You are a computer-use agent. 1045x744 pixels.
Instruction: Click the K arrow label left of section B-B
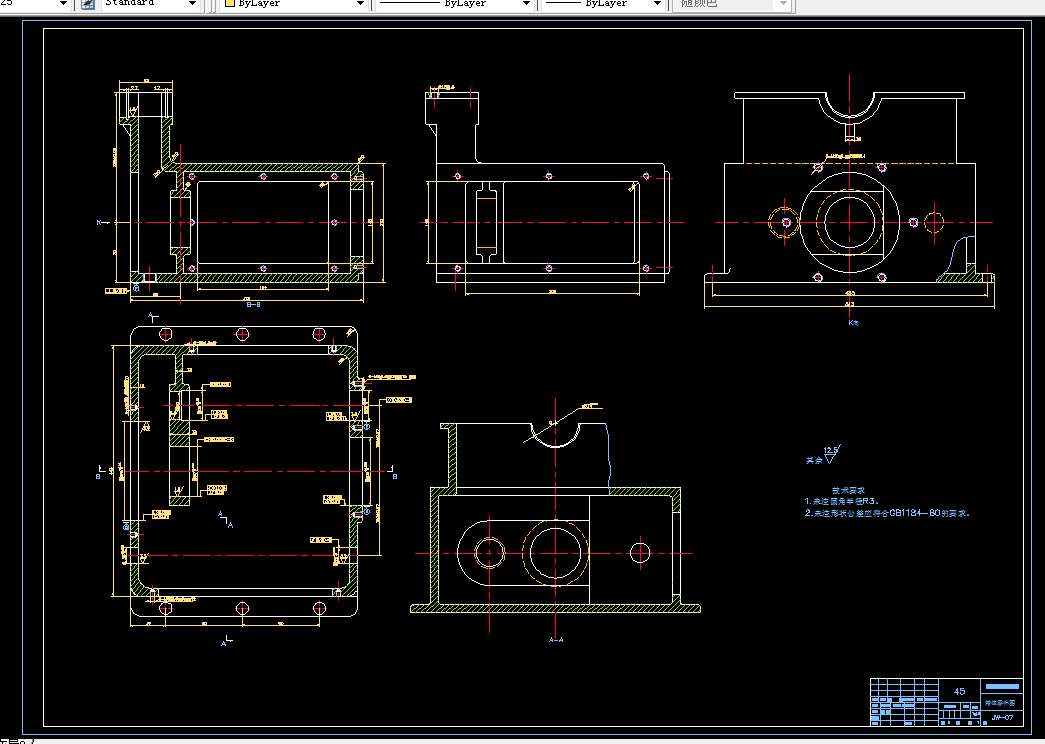pos(103,223)
